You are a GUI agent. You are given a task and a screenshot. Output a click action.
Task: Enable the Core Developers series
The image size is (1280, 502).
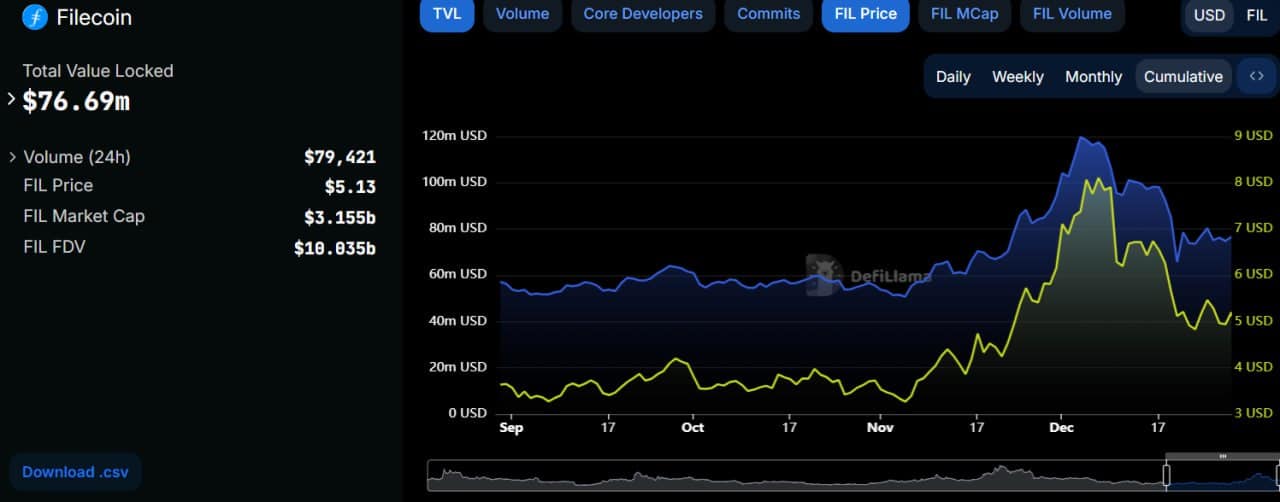pos(643,14)
